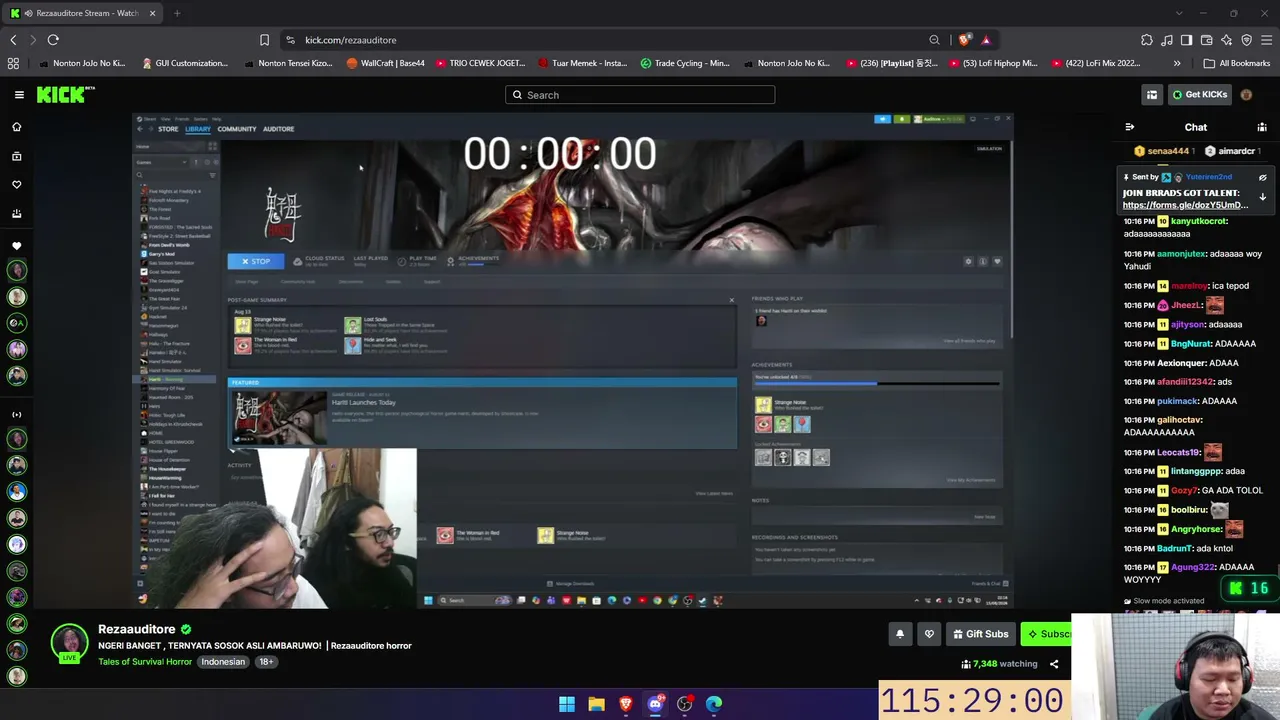Screen dimensions: 1280x720
Task: Focus the Kick search field
Action: (640, 95)
